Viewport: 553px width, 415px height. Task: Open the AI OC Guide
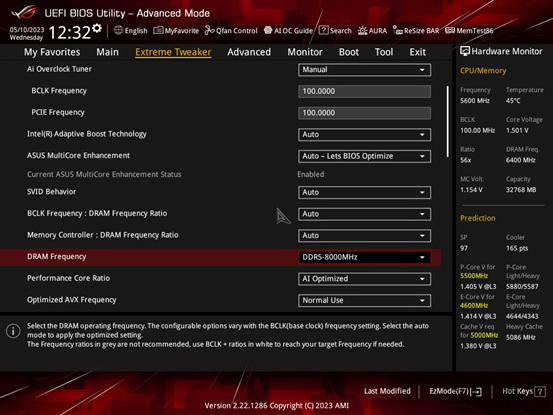coord(288,31)
